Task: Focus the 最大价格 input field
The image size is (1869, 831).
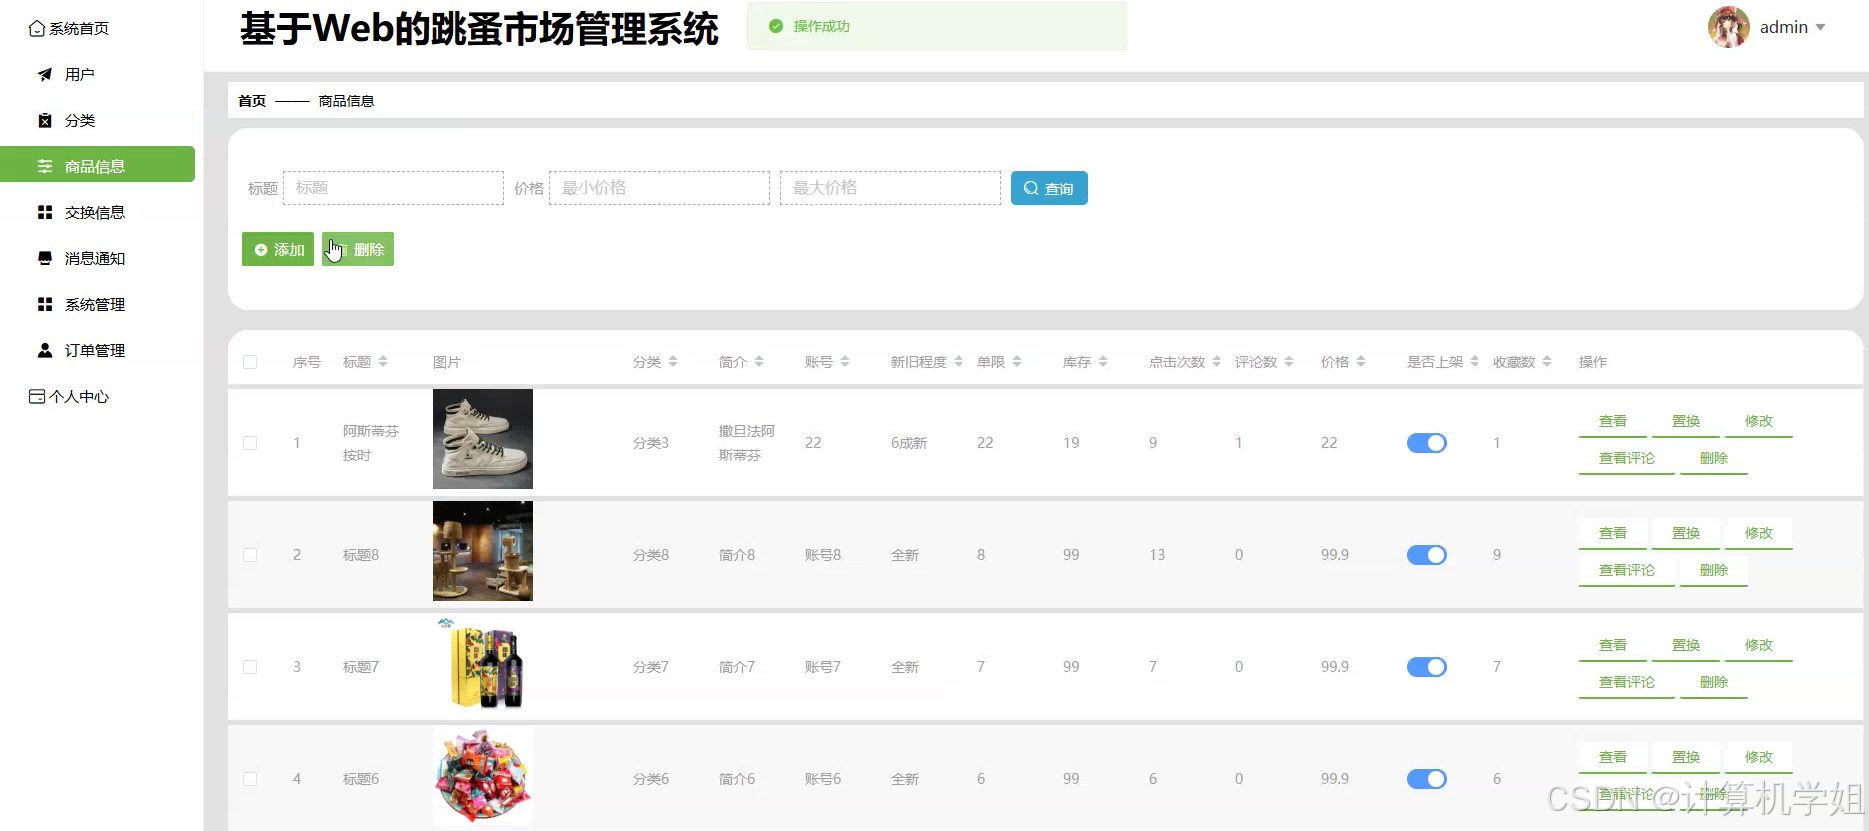Action: [890, 188]
